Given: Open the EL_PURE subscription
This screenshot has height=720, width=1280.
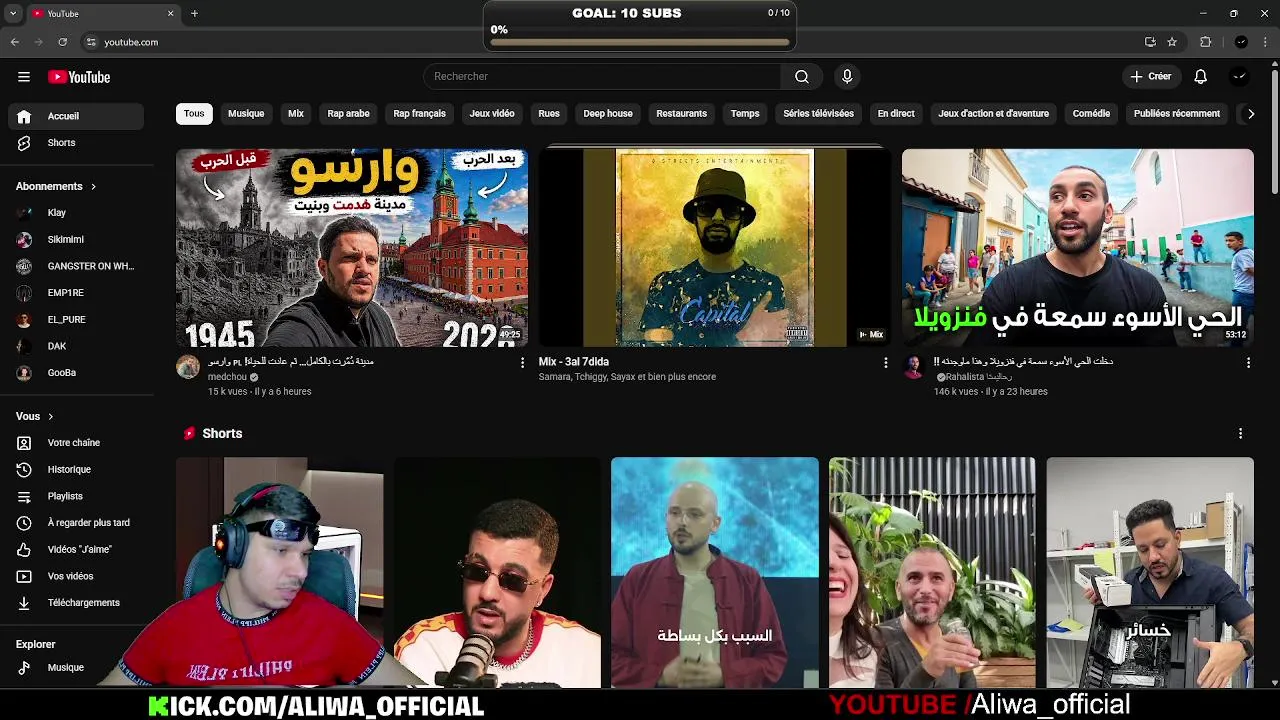Looking at the screenshot, I should coord(76,320).
